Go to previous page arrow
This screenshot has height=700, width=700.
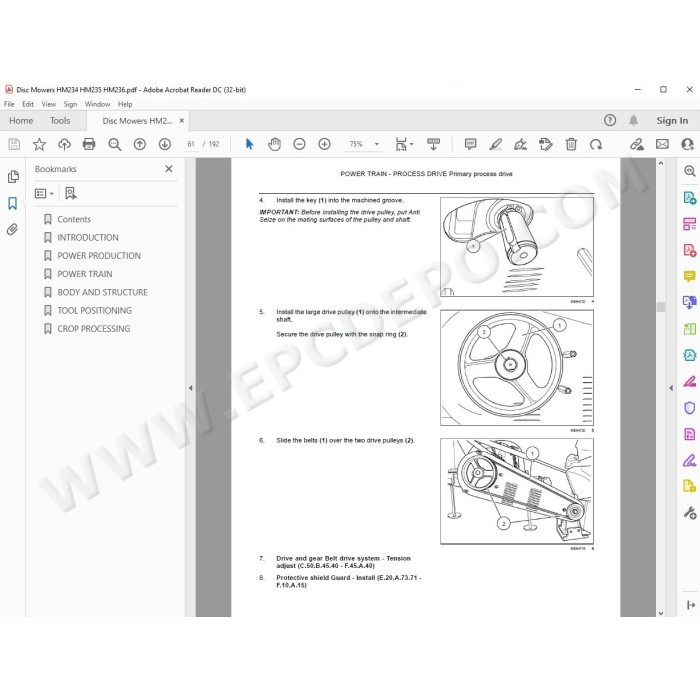(x=140, y=144)
